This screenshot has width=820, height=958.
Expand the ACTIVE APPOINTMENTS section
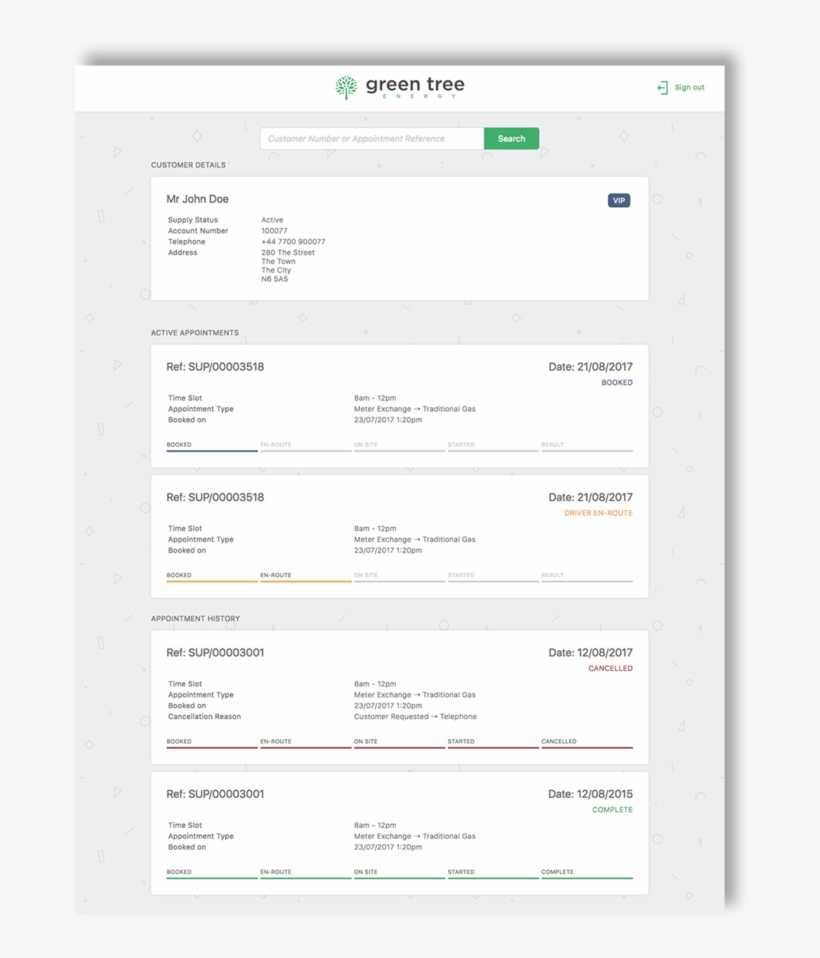click(193, 333)
